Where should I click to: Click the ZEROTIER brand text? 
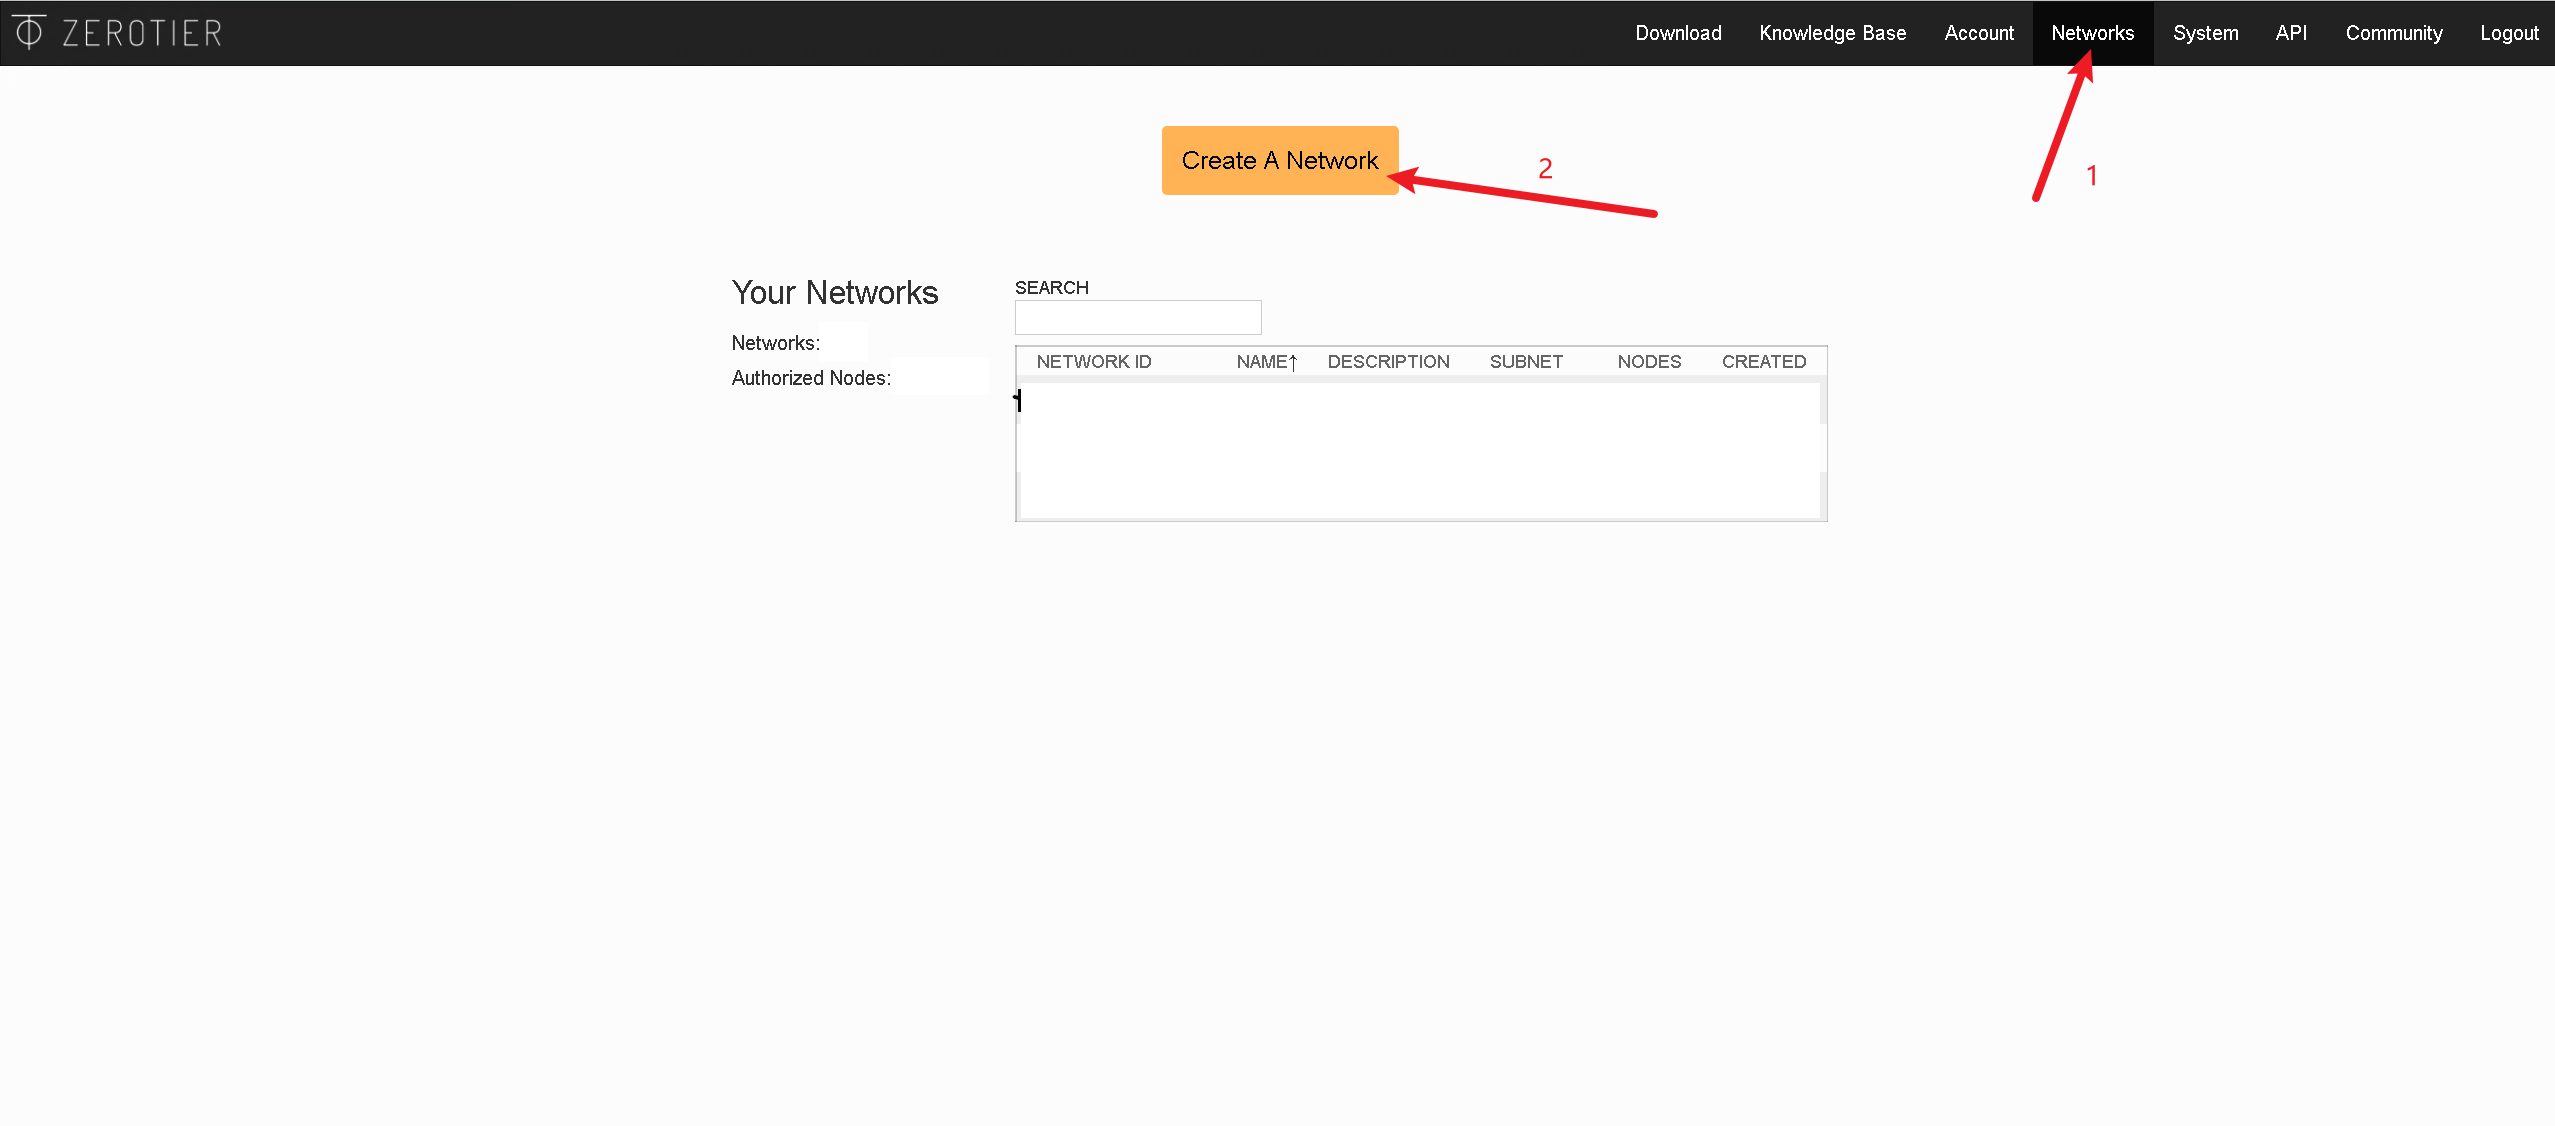pyautogui.click(x=142, y=33)
